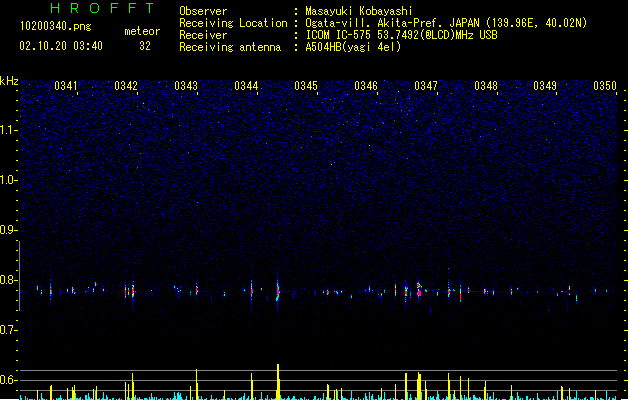Image resolution: width=629 pixels, height=400 pixels.
Task: Select the A504HB(yagi 4el) antenna text
Action: (353, 47)
